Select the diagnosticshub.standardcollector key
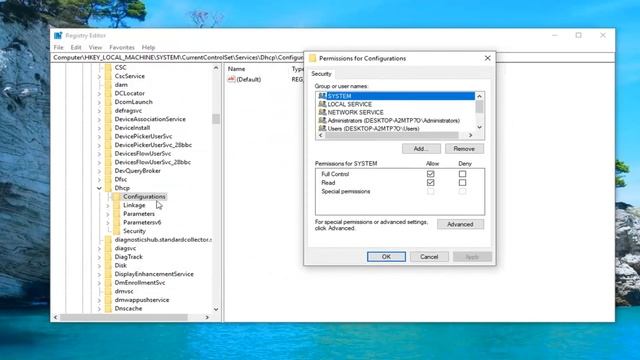 click(163, 240)
